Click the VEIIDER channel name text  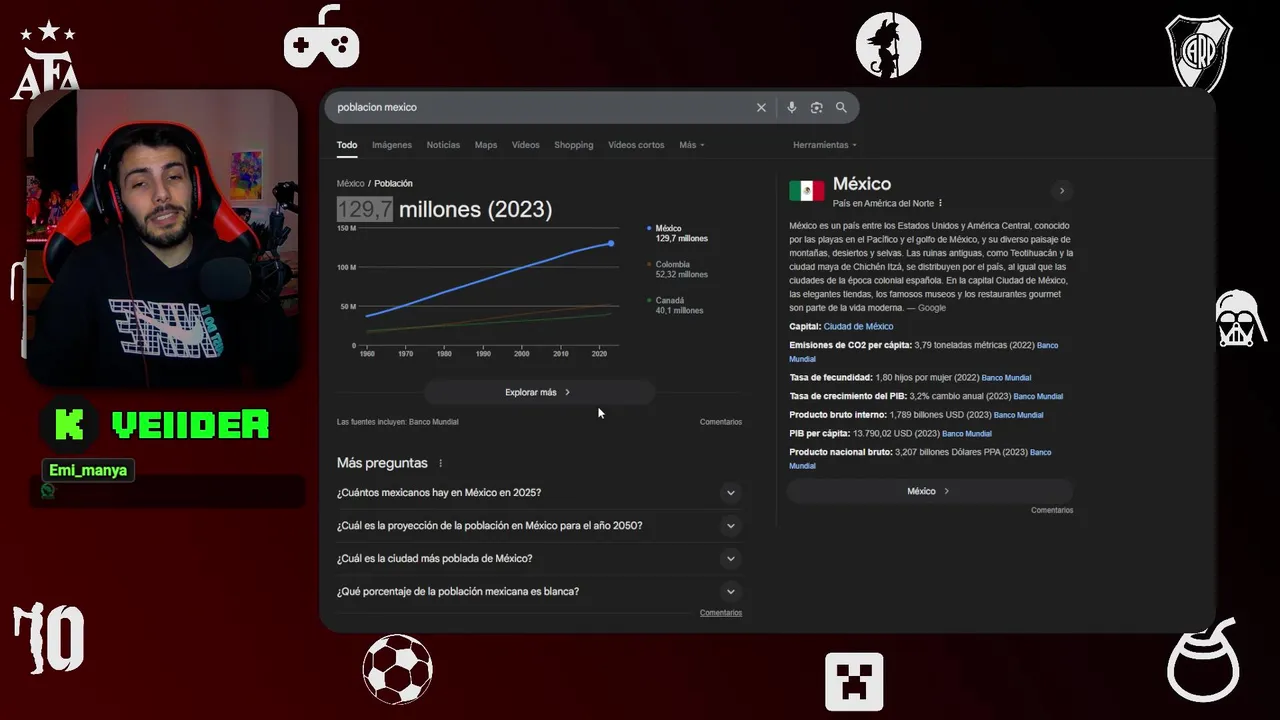190,425
